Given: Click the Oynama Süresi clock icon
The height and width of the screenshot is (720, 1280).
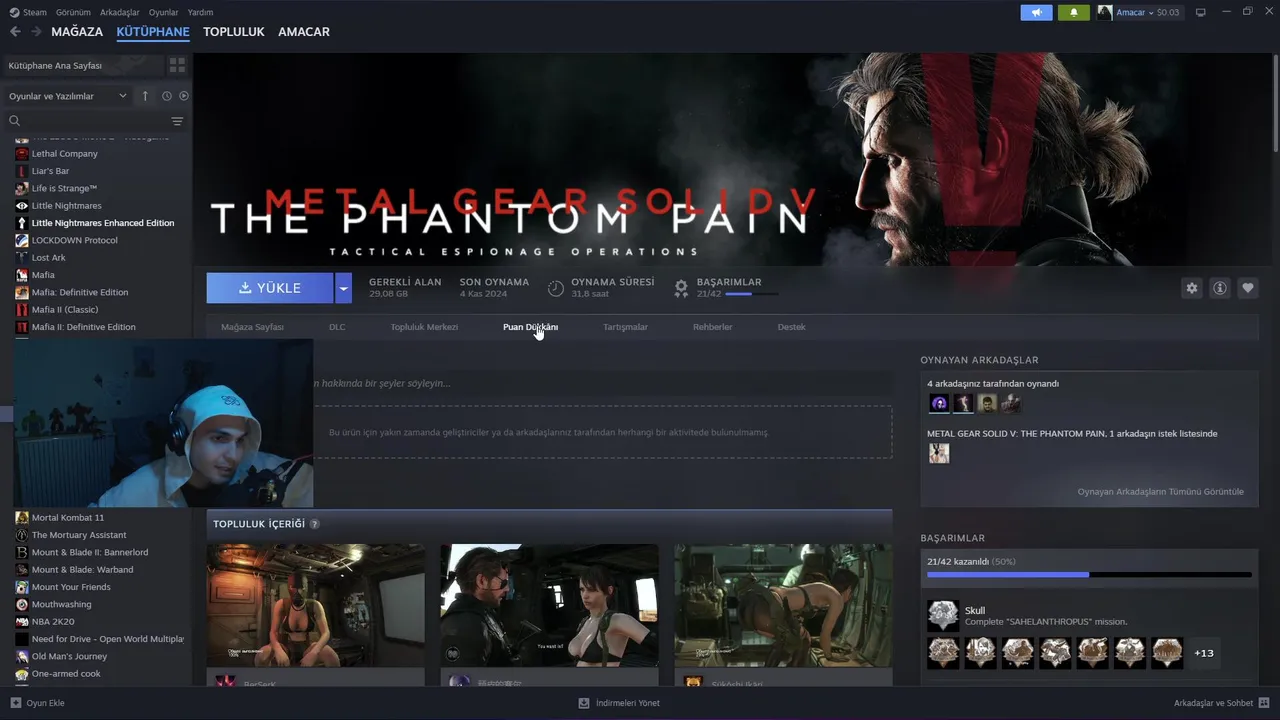Looking at the screenshot, I should pyautogui.click(x=556, y=288).
